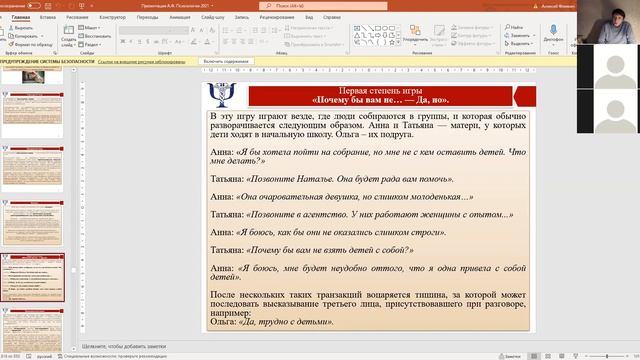Toggle bold formatting icon
640x360 pixels.
[122, 42]
